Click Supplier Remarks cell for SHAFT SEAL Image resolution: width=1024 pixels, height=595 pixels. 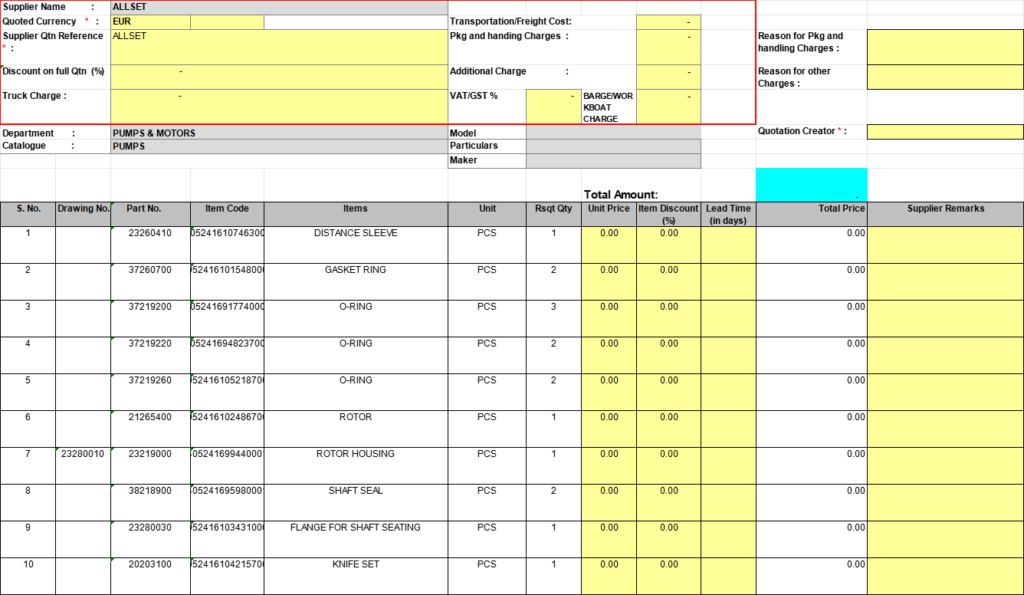944,502
